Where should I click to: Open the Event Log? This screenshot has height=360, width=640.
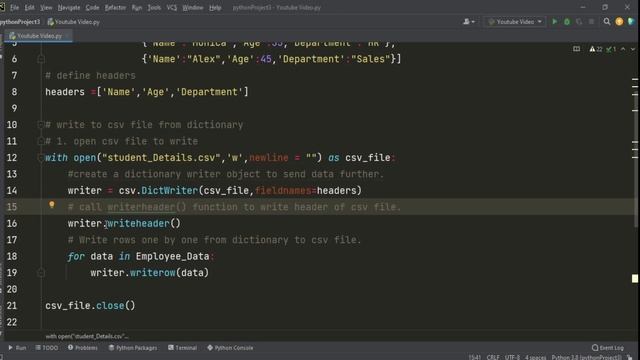click(608, 348)
